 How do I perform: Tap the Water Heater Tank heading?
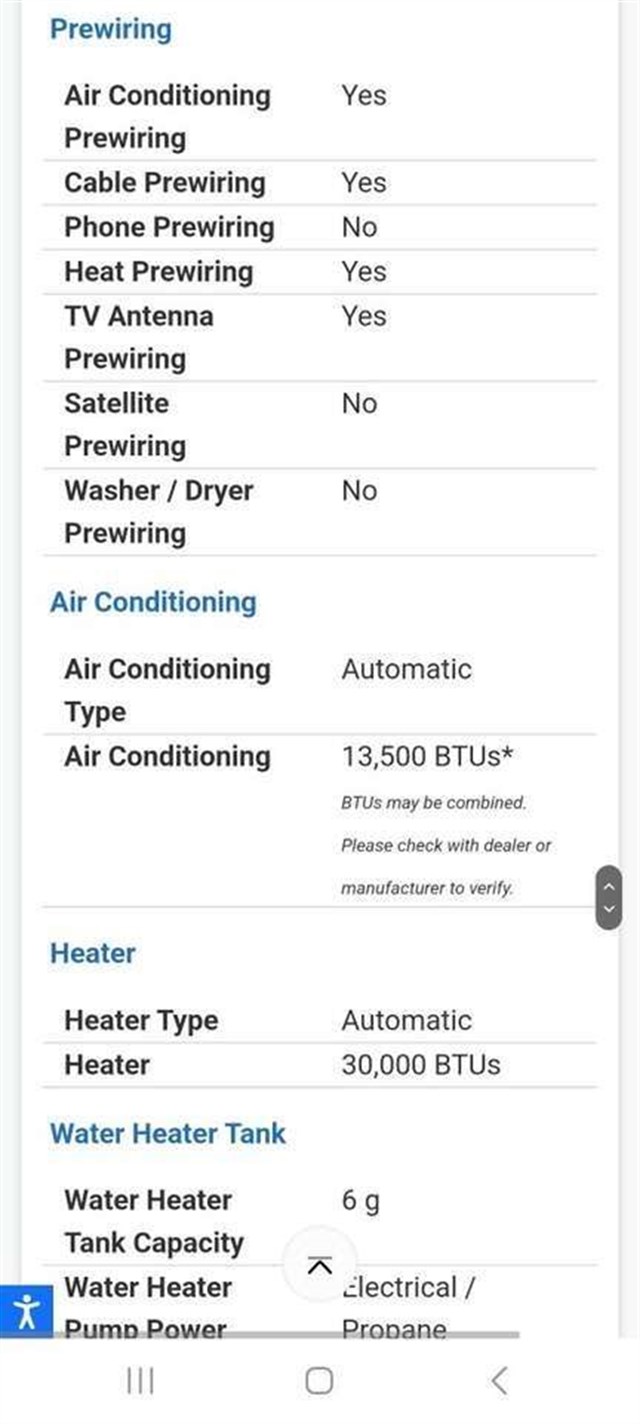coord(168,1133)
